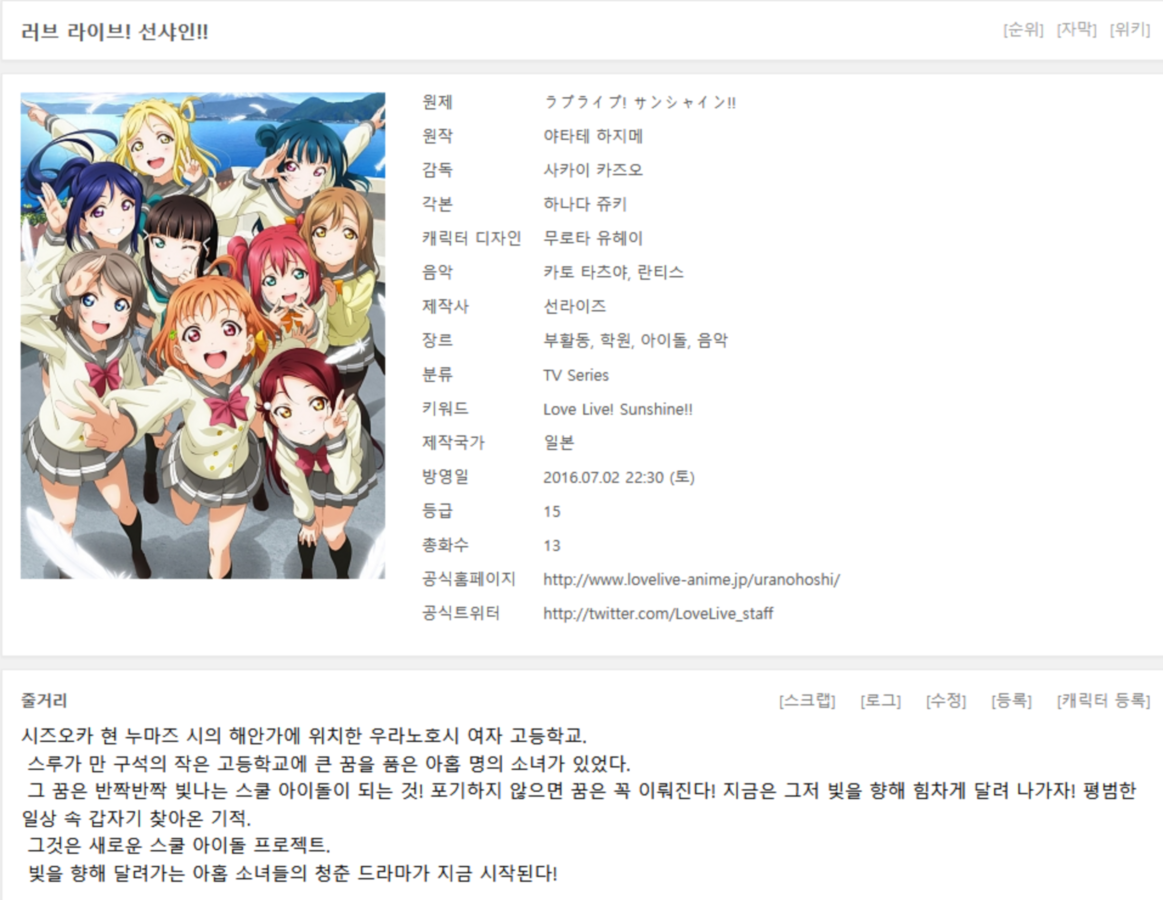Image resolution: width=1163 pixels, height=900 pixels.
Task: Click the original author 야타테 하지메
Action: click(593, 137)
